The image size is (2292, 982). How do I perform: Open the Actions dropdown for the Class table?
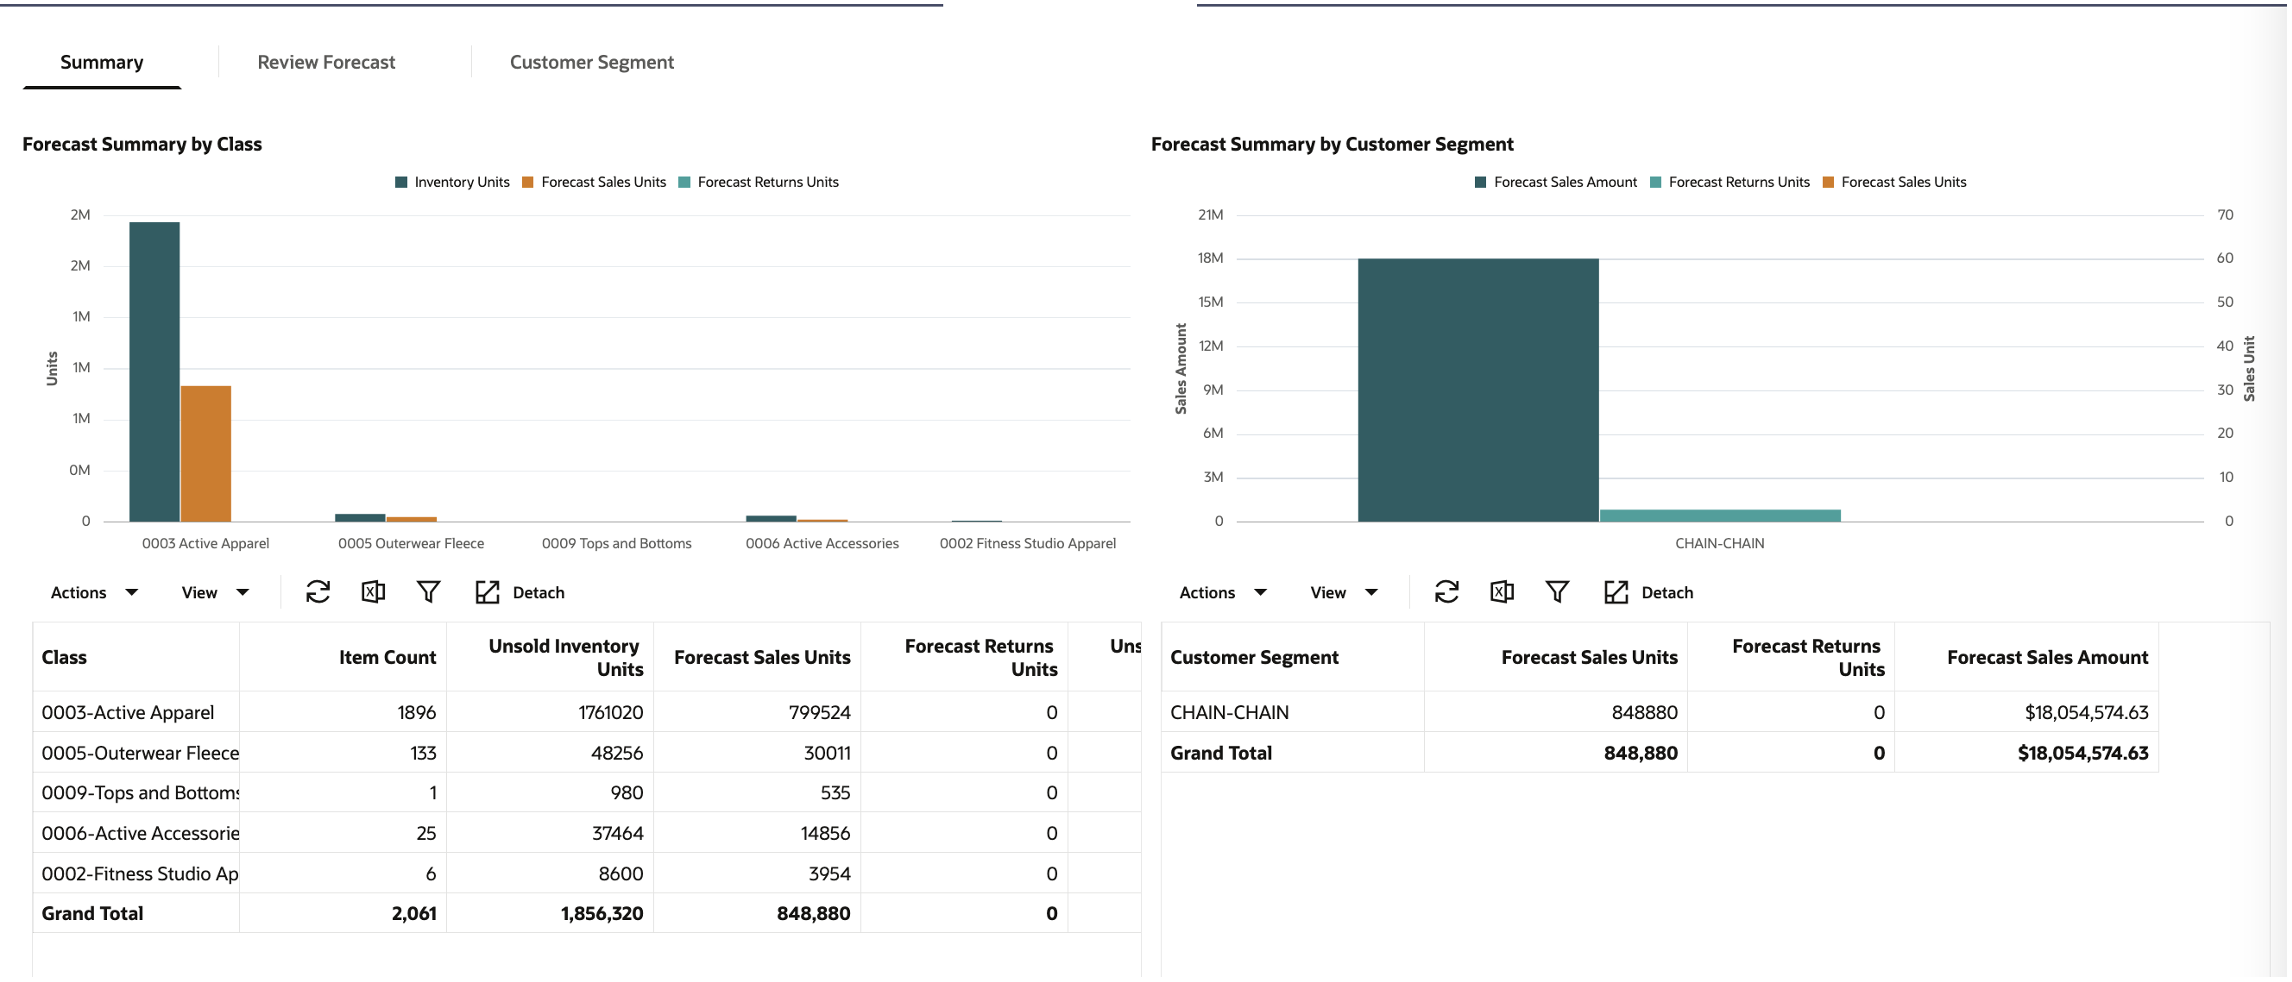click(x=94, y=593)
